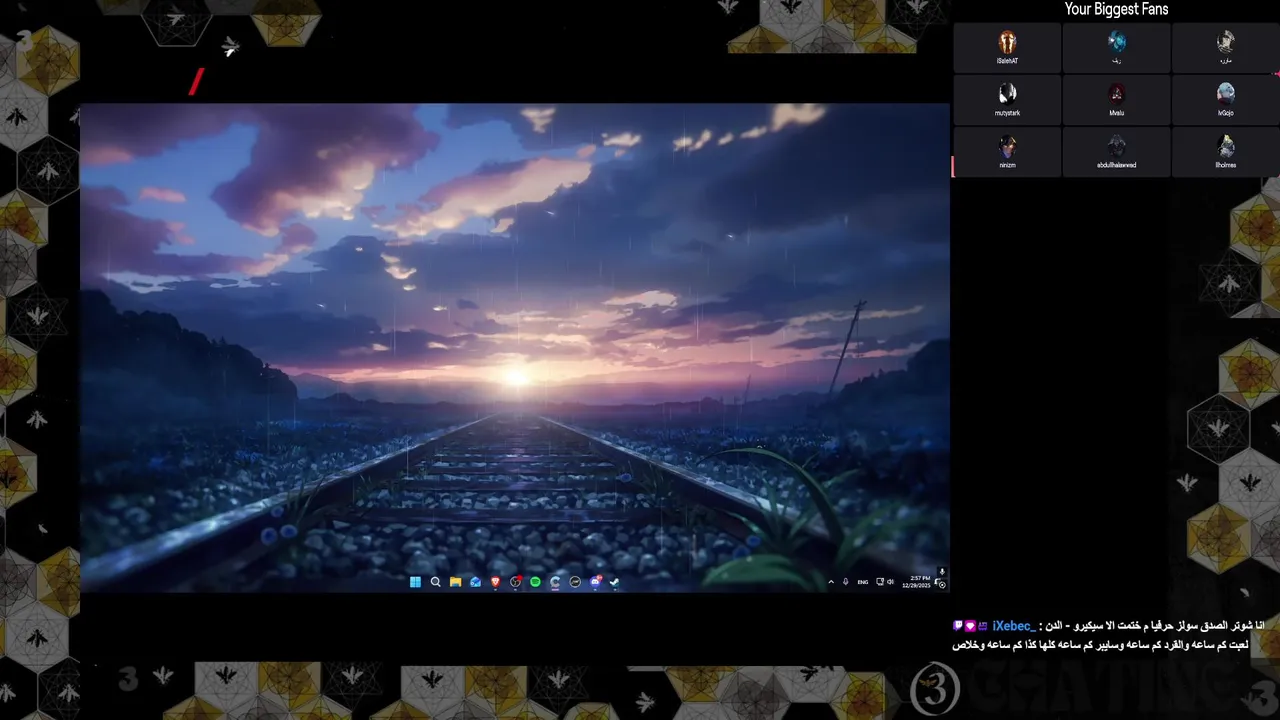
Task: Open the volume tray control
Action: coord(890,582)
